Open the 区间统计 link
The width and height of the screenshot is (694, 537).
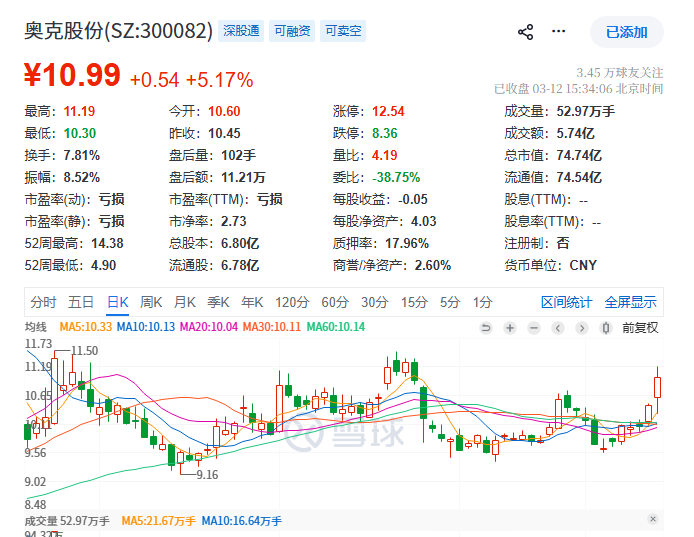567,302
